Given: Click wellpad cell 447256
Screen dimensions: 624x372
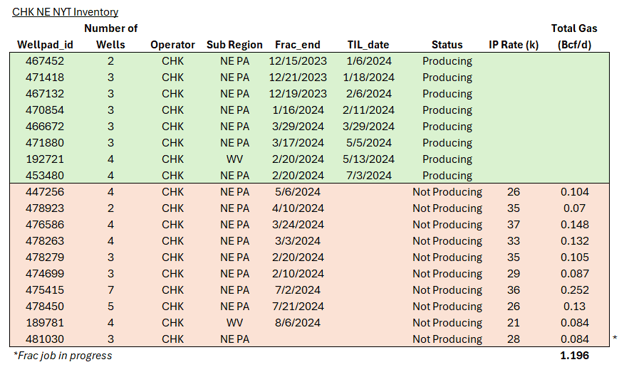Looking at the screenshot, I should (x=45, y=192).
